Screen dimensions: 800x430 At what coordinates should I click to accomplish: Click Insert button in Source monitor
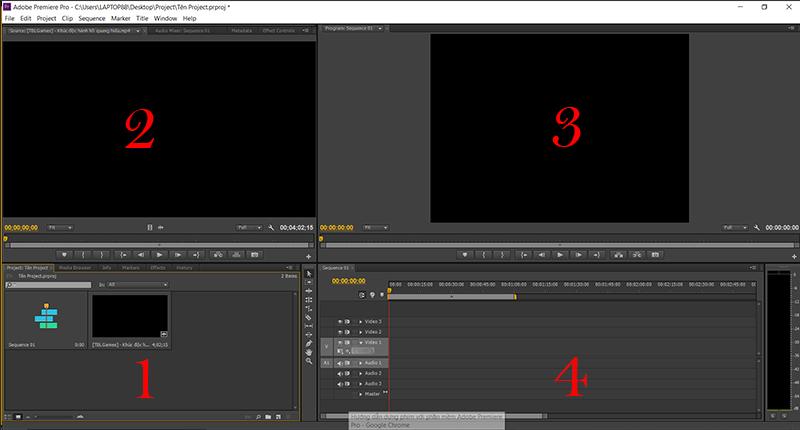[218, 255]
